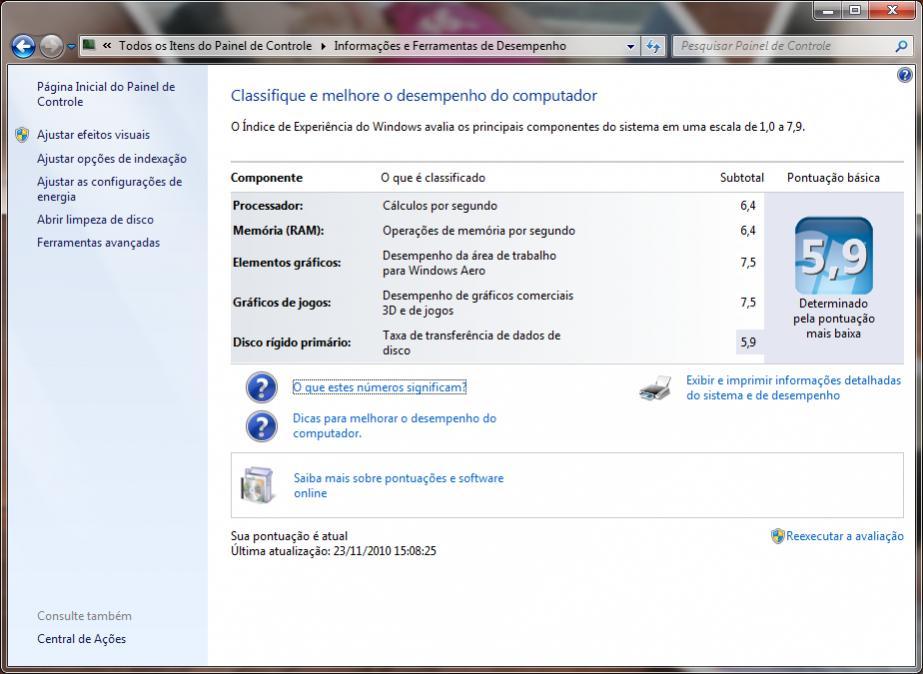Click the software box icon beside 'Saiba mais'
Viewport: 923px width, 674px height.
click(x=258, y=485)
